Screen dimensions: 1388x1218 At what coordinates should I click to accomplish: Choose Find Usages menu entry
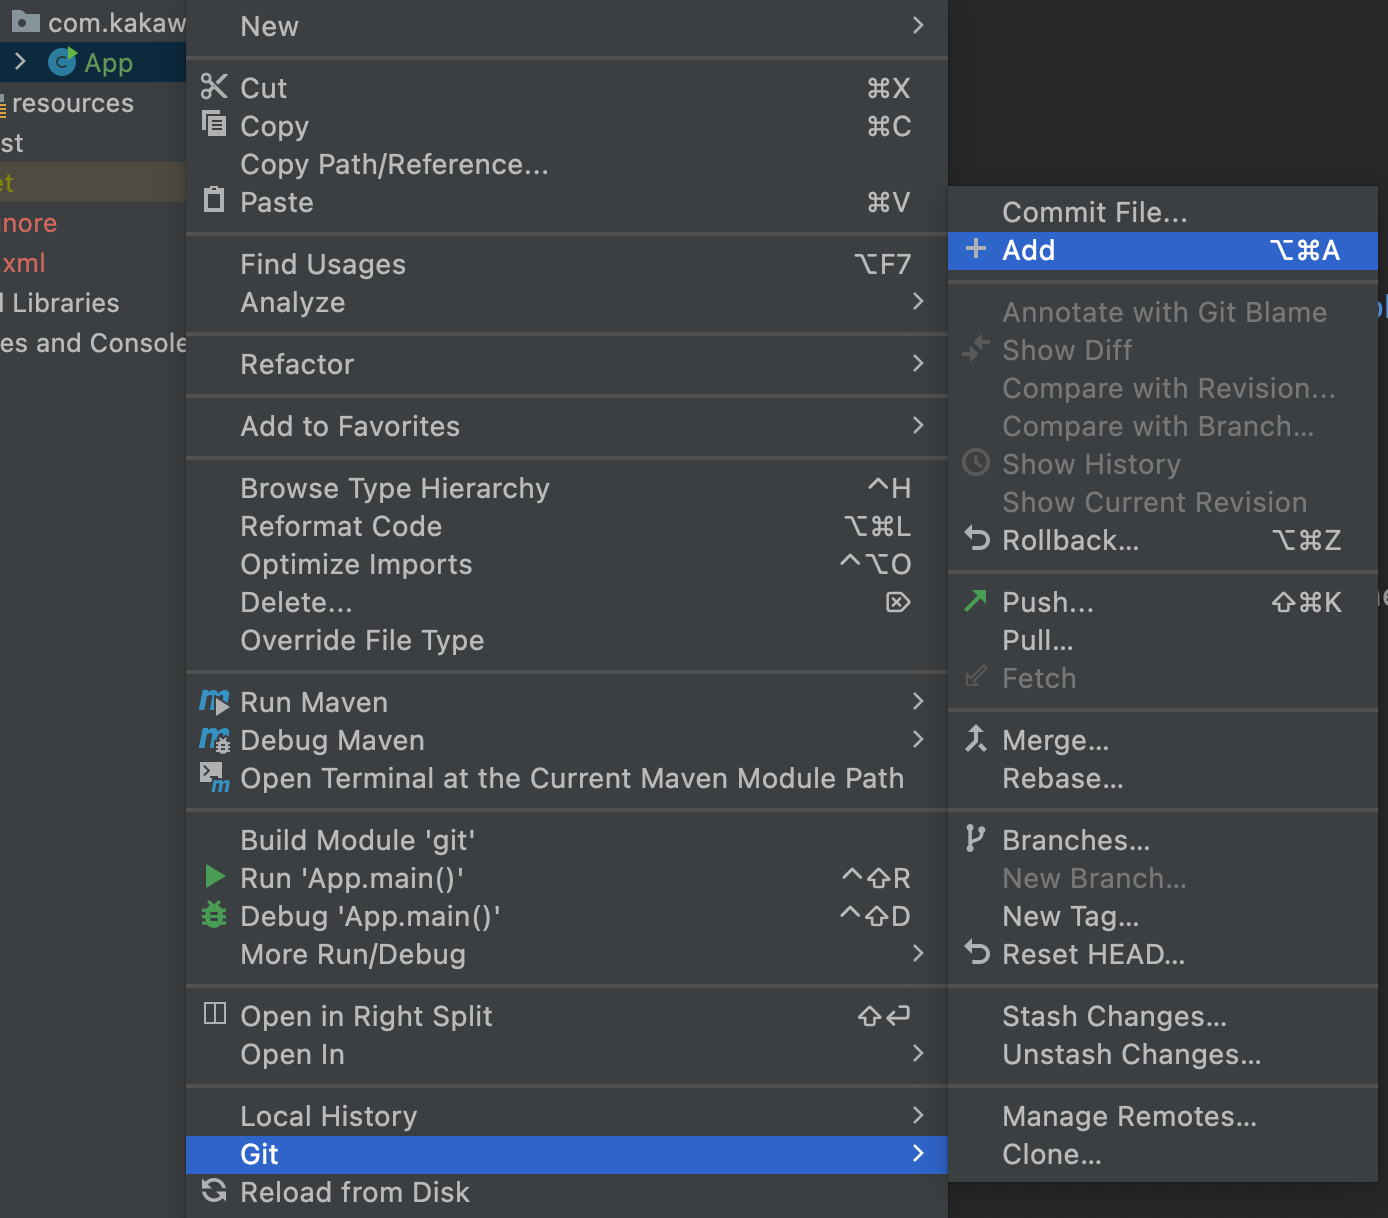[323, 264]
